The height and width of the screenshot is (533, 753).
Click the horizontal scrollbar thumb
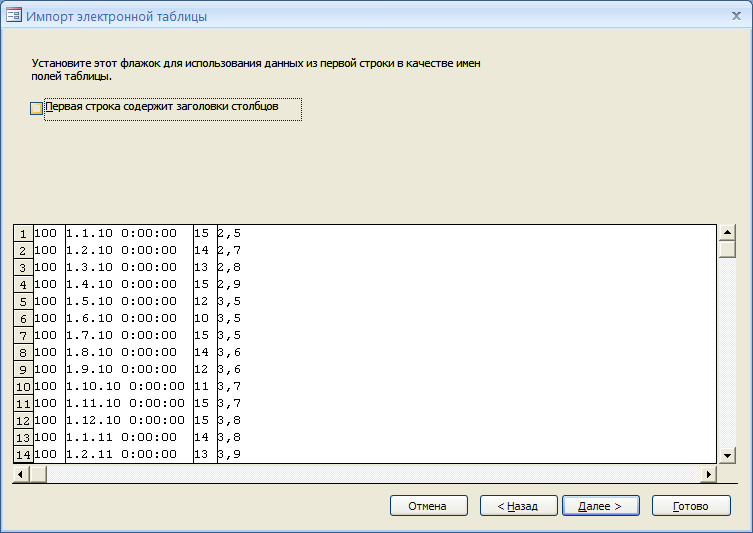point(38,474)
